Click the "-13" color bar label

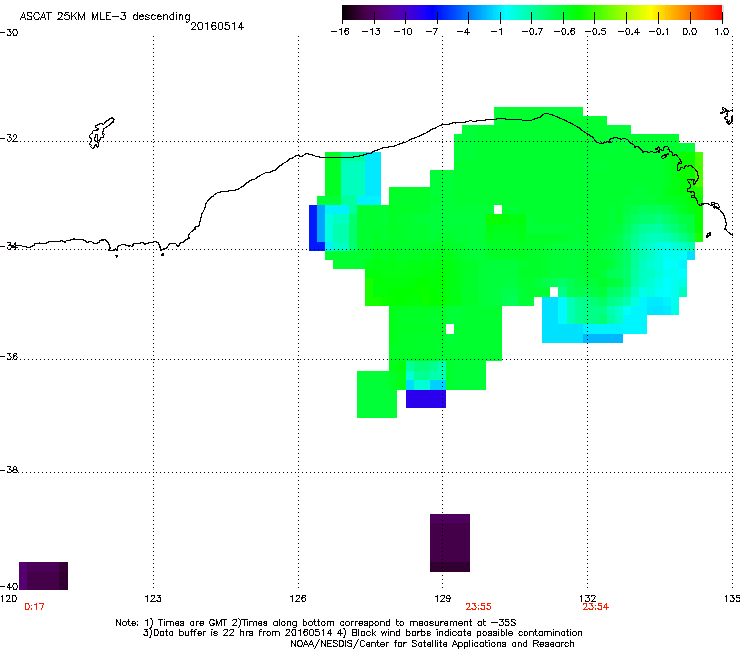click(371, 32)
